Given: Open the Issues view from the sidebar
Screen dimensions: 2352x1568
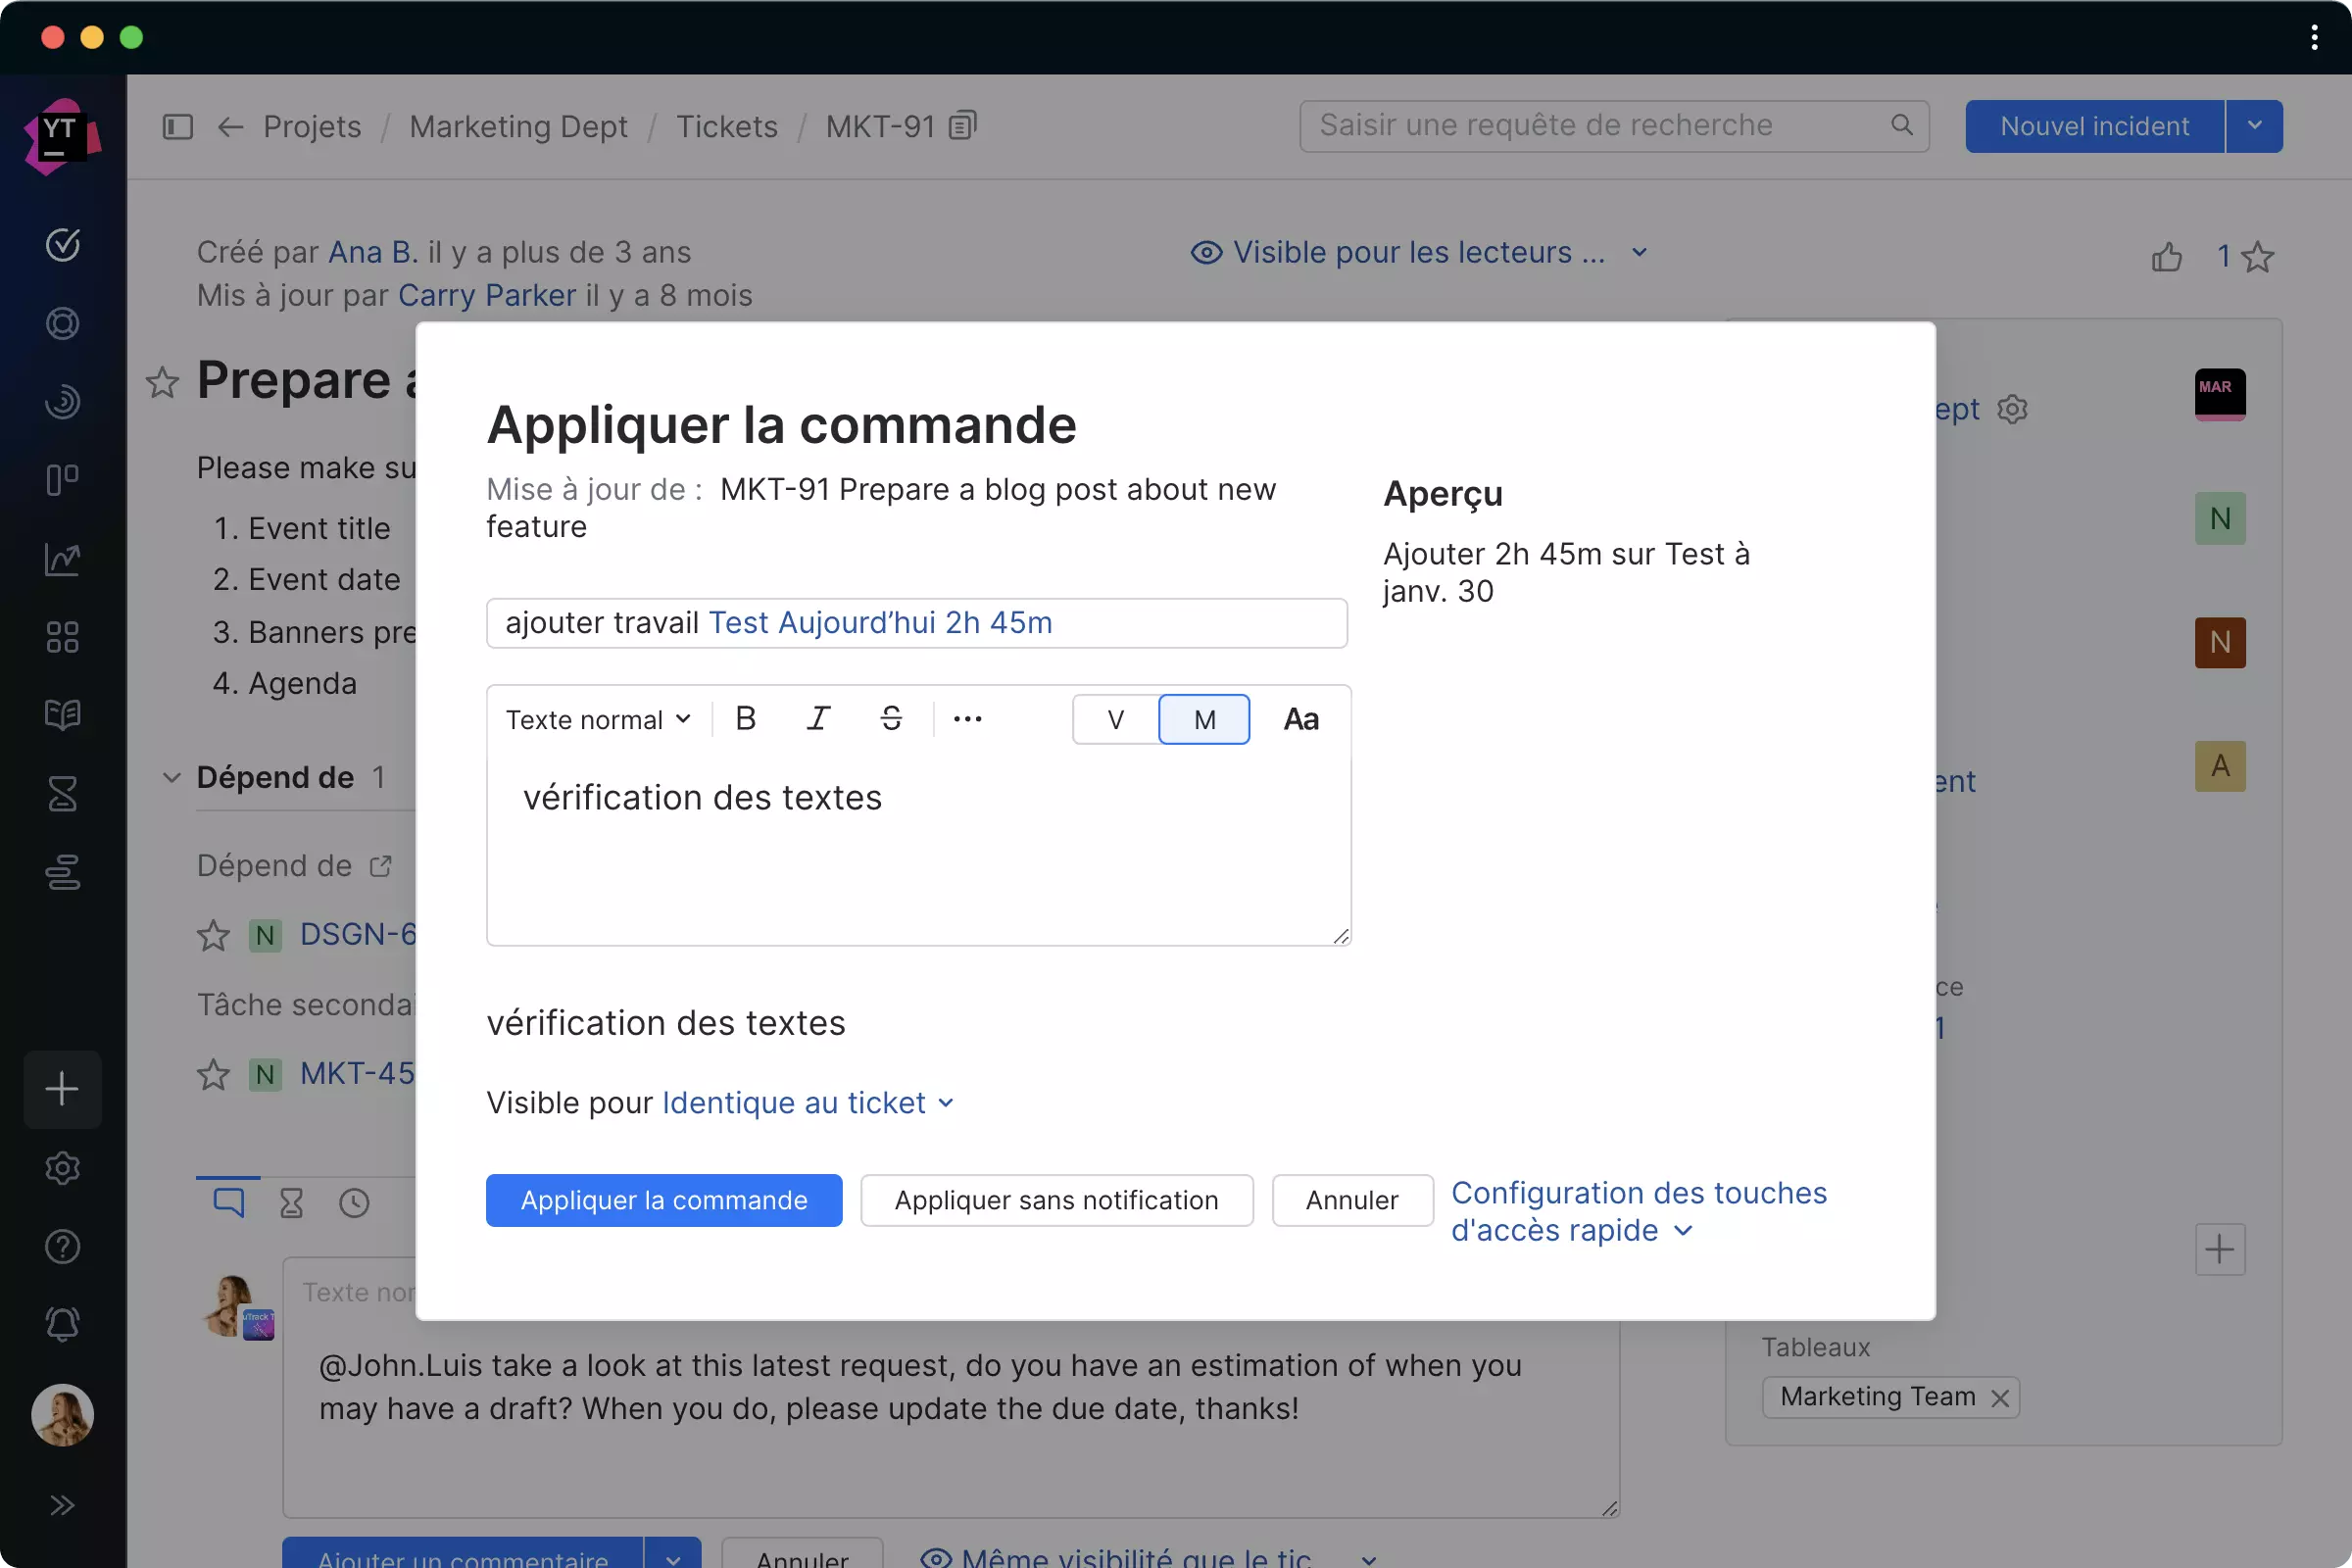Looking at the screenshot, I should 62,245.
